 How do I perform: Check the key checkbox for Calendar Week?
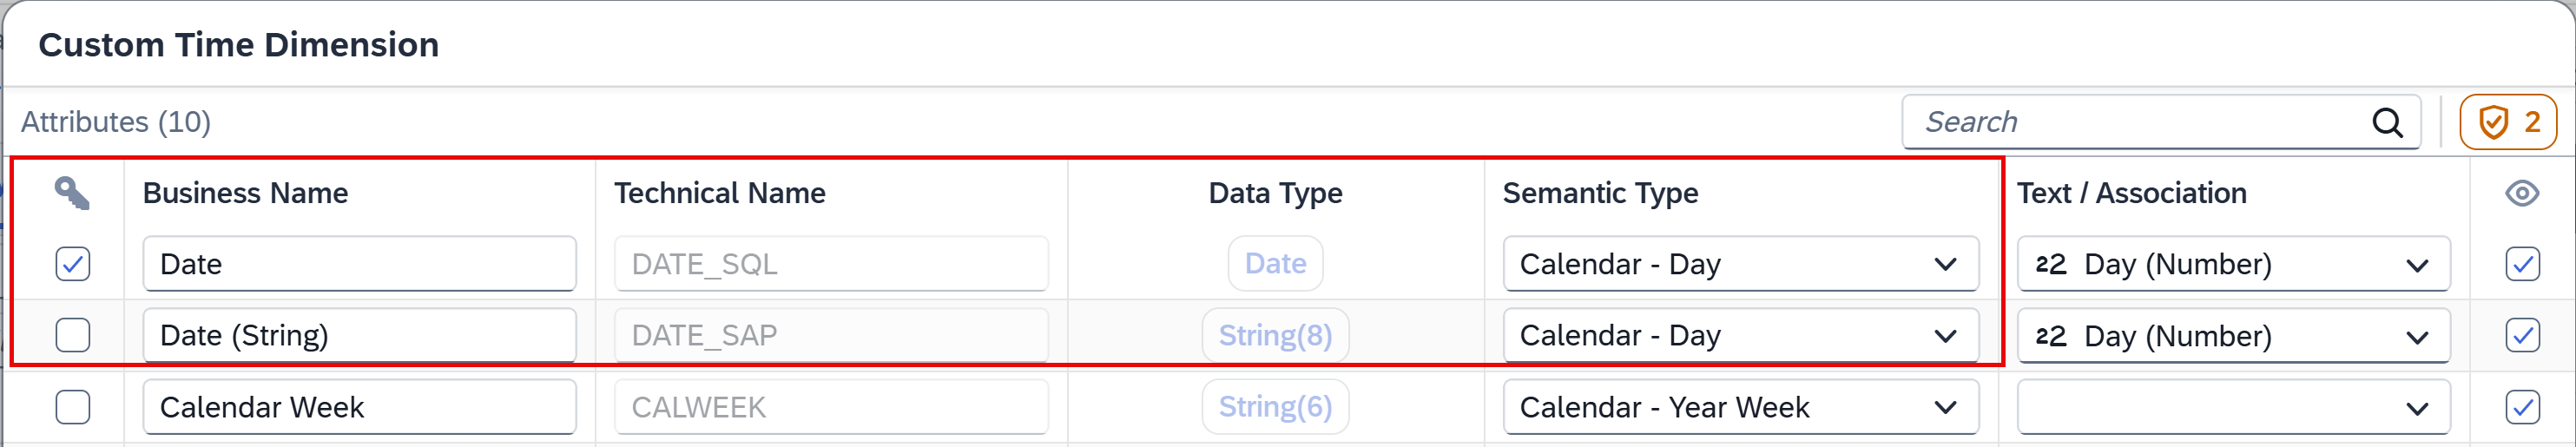click(x=73, y=407)
